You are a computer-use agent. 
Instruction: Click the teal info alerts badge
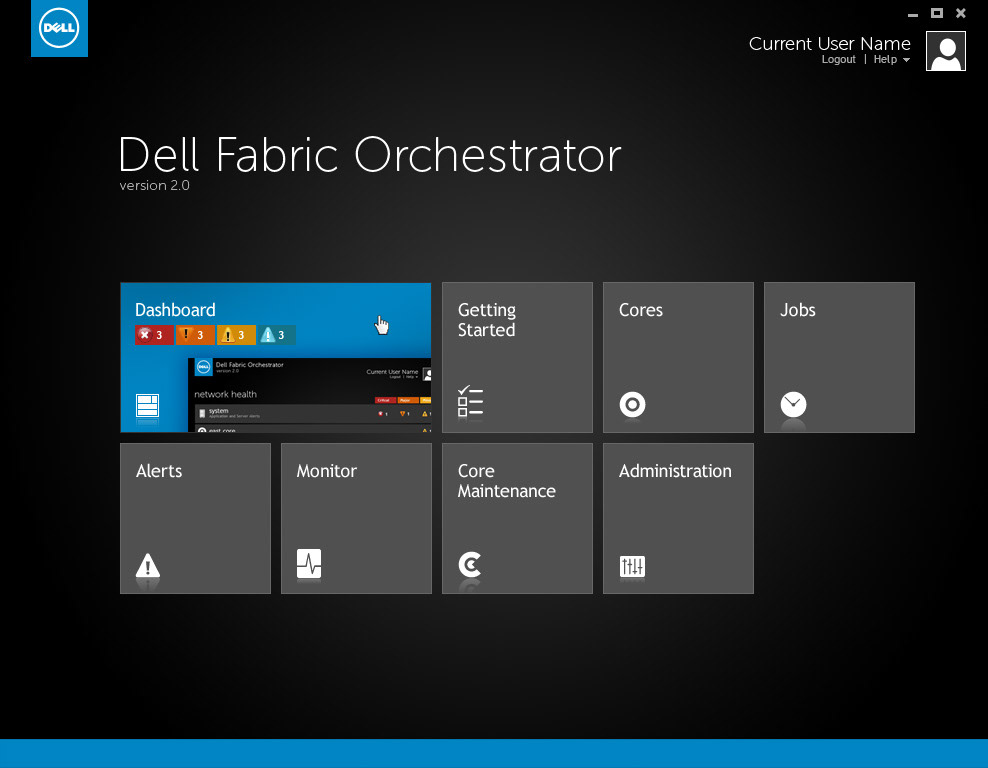[x=276, y=335]
